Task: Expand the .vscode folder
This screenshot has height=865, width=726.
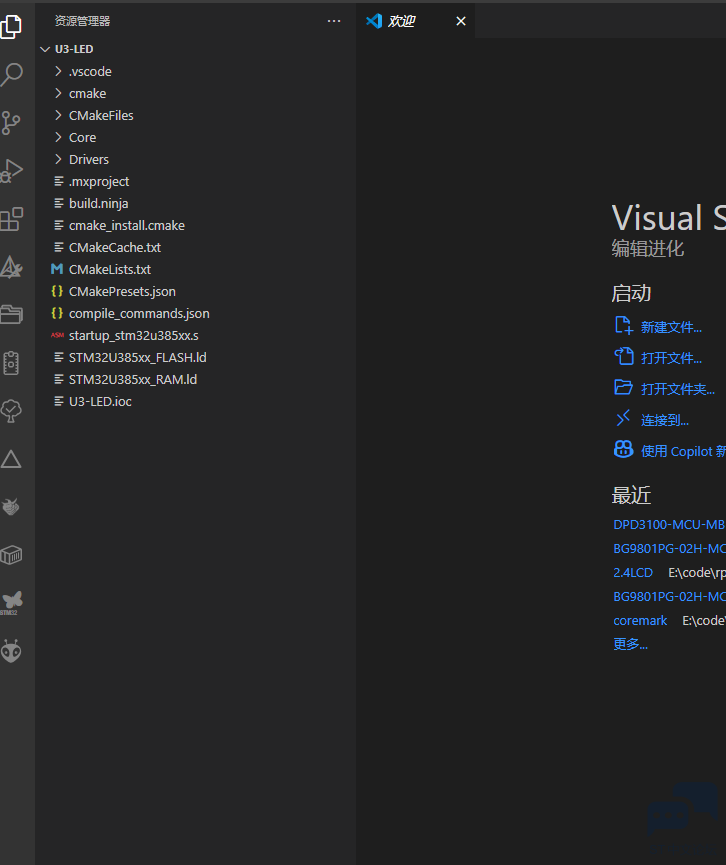Action: point(195,71)
